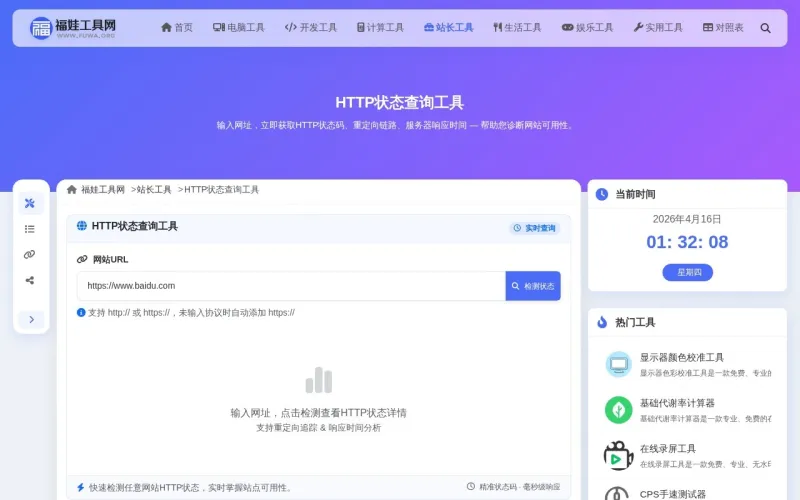Open the 电脑工具 menu
Viewport: 800px width, 500px height.
click(239, 28)
